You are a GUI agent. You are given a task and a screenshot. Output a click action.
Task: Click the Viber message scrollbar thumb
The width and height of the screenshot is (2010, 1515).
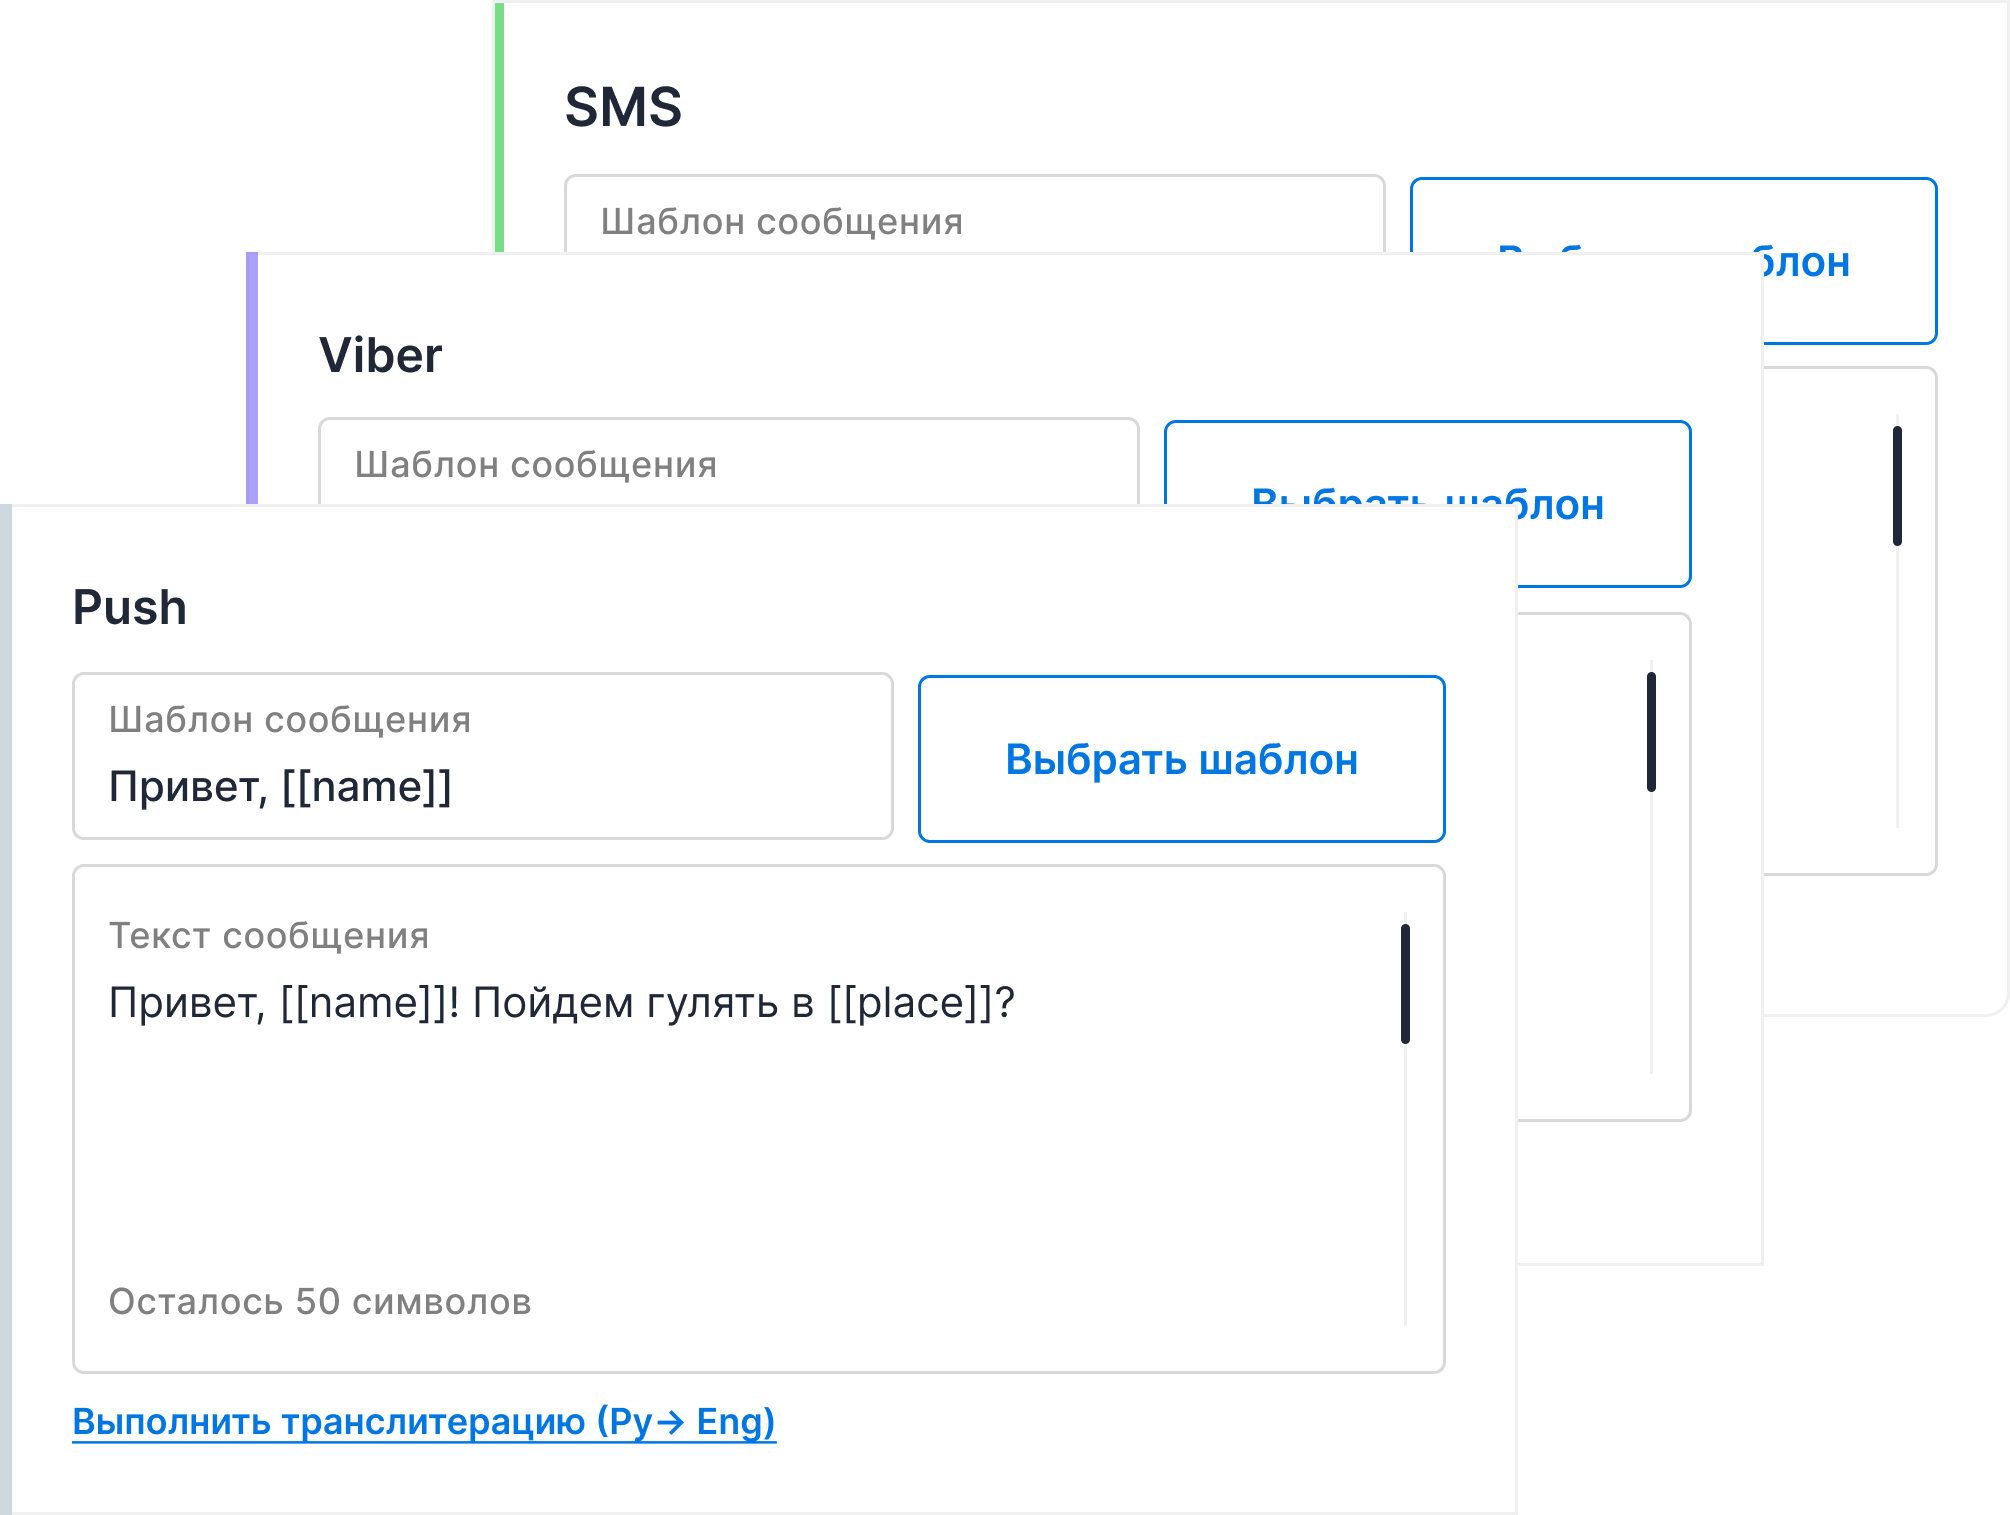tap(1651, 732)
